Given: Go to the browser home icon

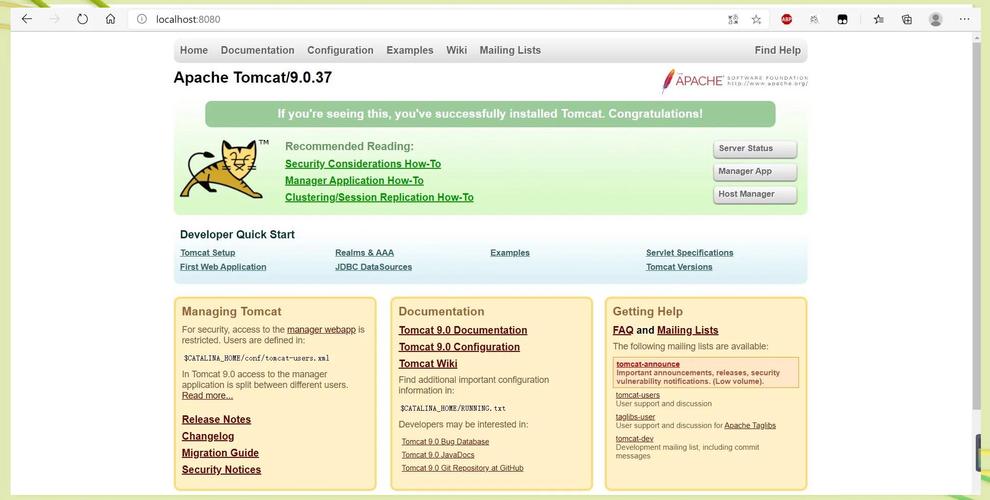Looking at the screenshot, I should pos(110,19).
